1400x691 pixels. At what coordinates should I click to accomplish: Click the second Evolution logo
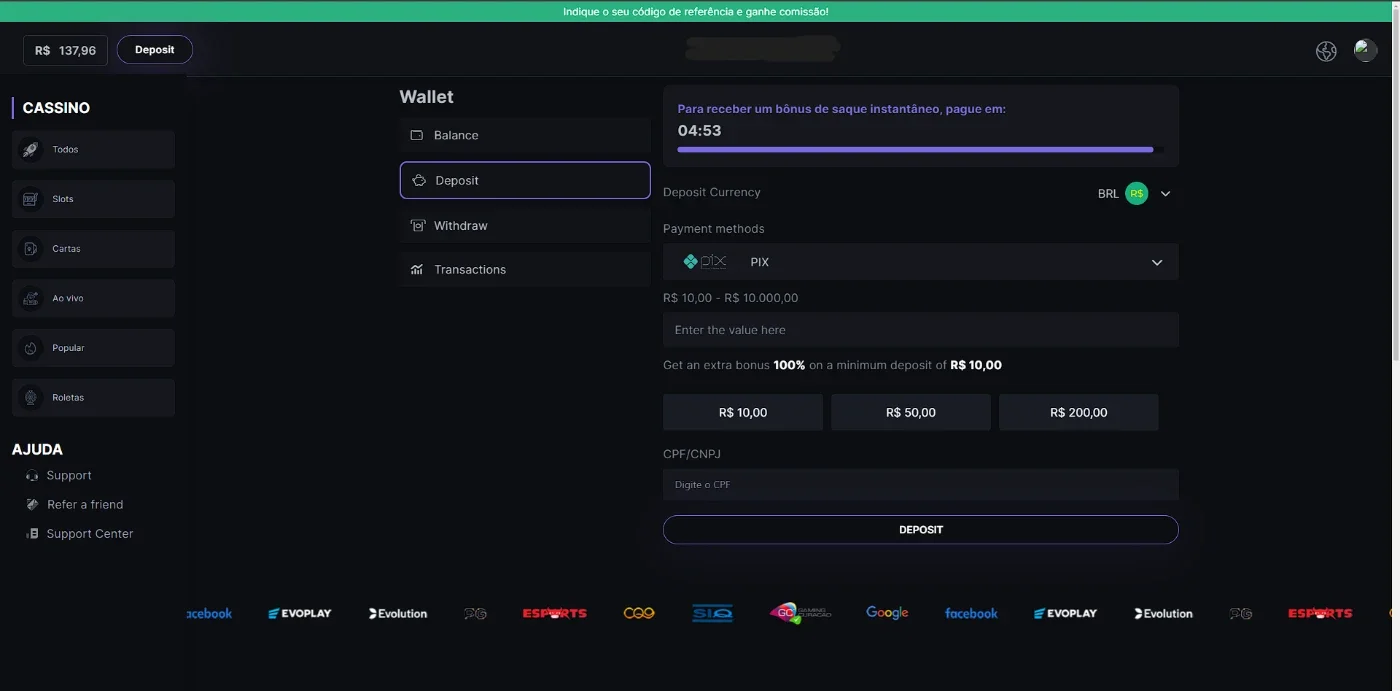[1163, 613]
